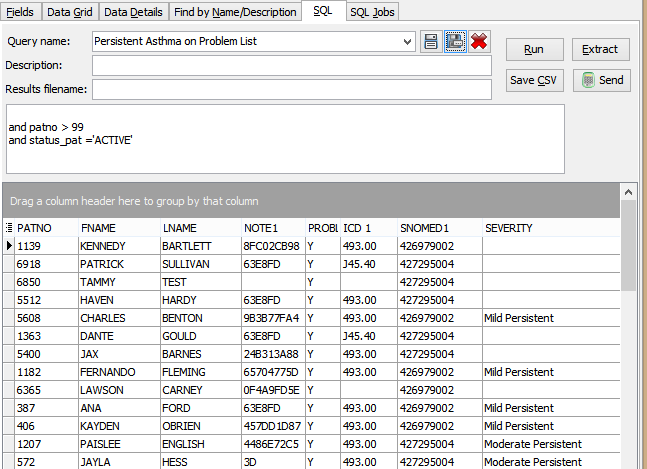Click scroll-up arrow of results grid
Image resolution: width=647 pixels, height=469 pixels.
(628, 192)
